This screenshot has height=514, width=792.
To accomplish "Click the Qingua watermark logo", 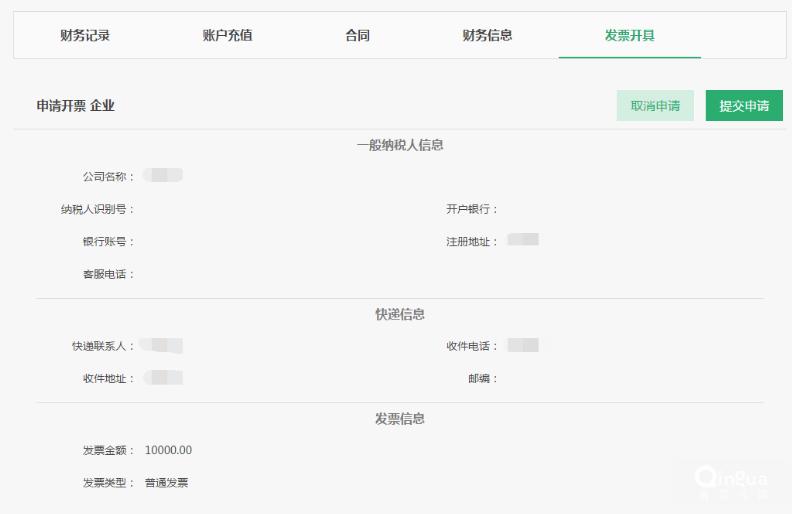I will pos(733,481).
